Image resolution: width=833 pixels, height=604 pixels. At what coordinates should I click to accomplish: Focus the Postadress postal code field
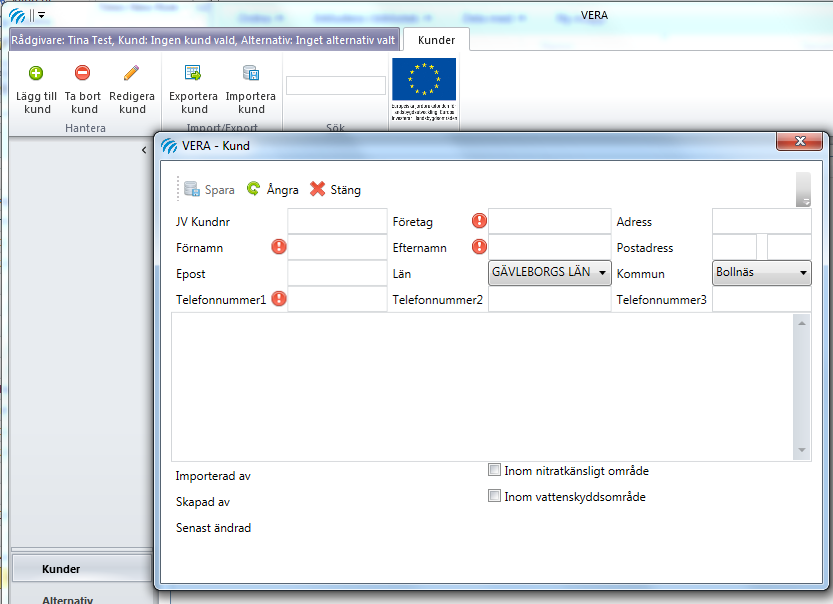(735, 247)
